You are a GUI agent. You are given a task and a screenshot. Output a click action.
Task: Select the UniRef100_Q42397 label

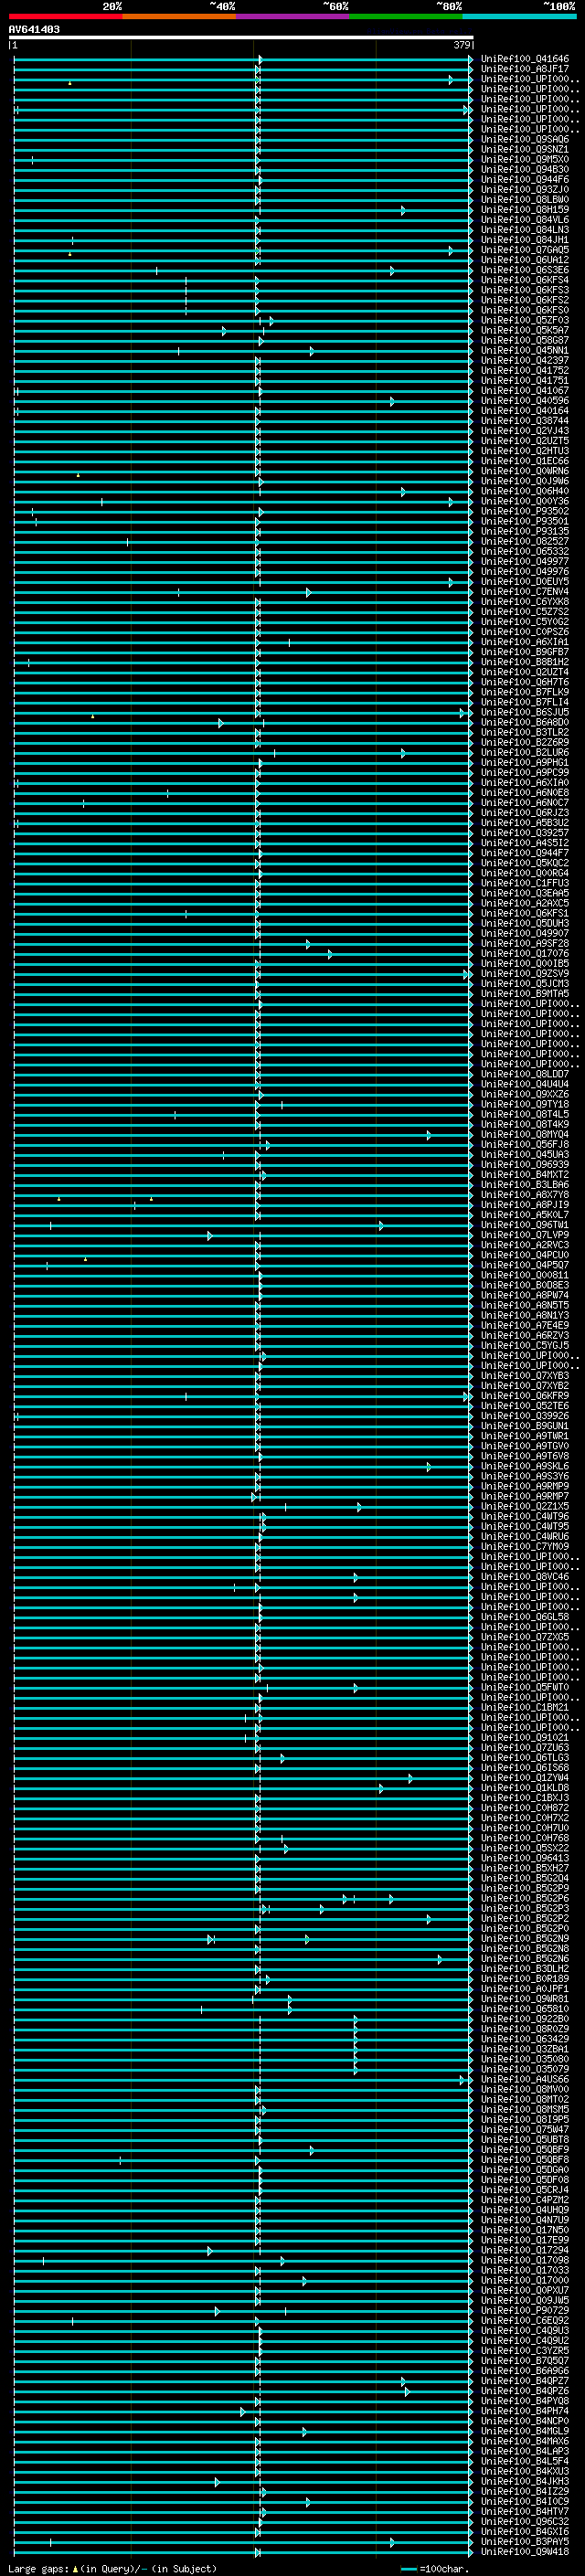525,361
